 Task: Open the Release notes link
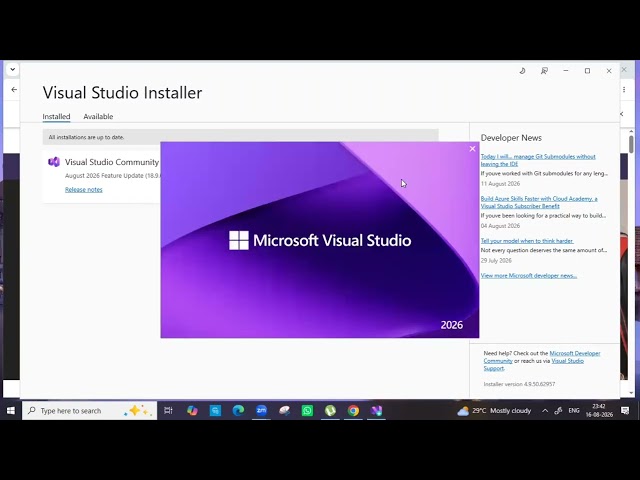click(x=84, y=189)
